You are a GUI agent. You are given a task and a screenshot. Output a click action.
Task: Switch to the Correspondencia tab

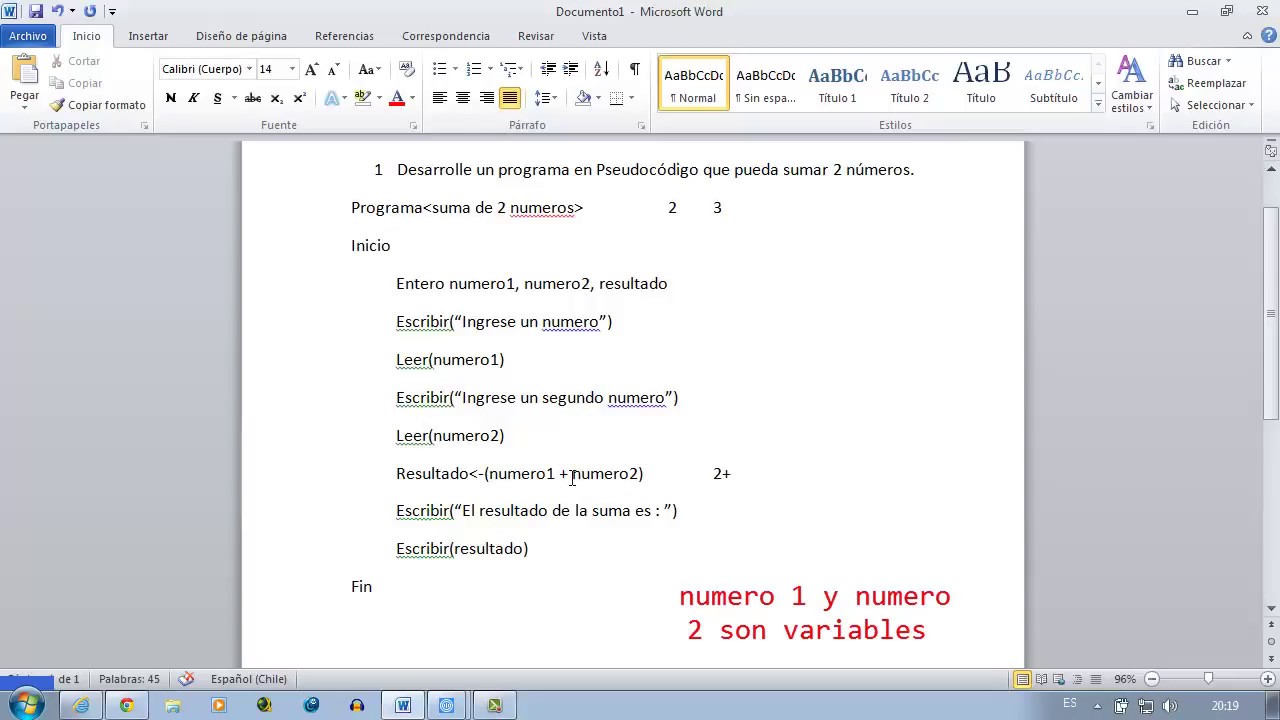pos(446,36)
